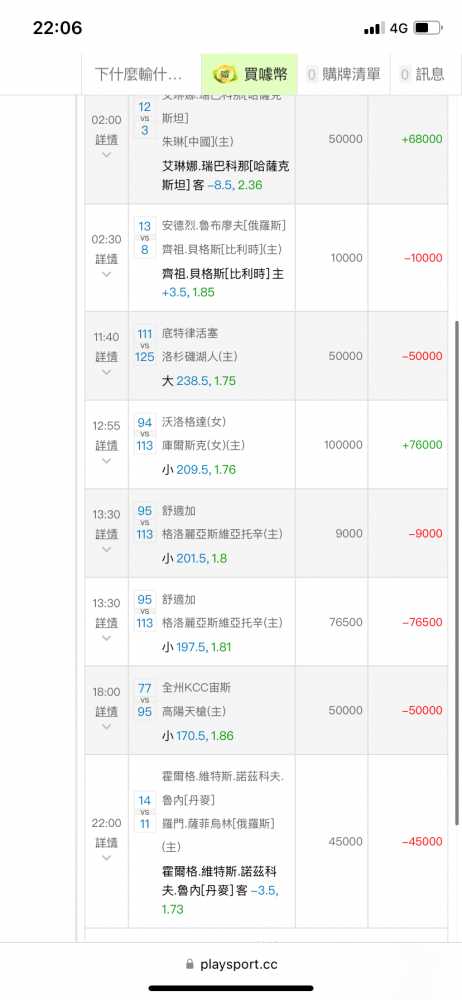Tap the lock icon beside playsport.cc
The height and width of the screenshot is (1000, 462).
[x=189, y=965]
